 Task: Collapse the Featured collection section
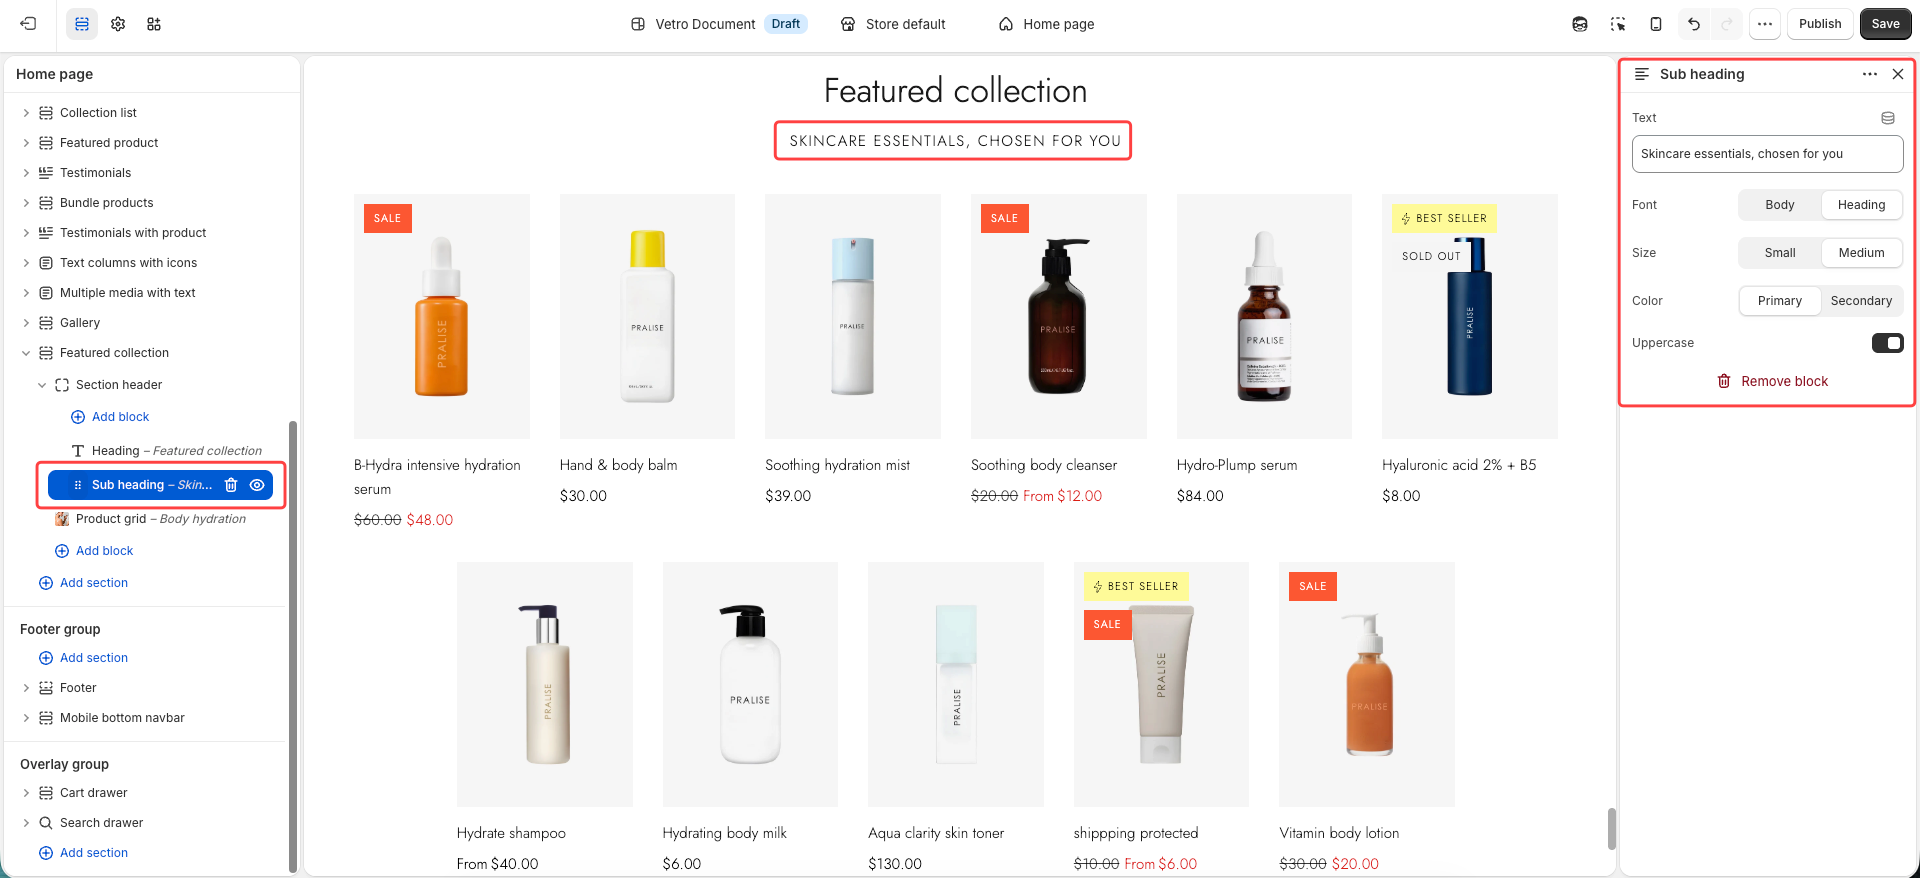26,353
